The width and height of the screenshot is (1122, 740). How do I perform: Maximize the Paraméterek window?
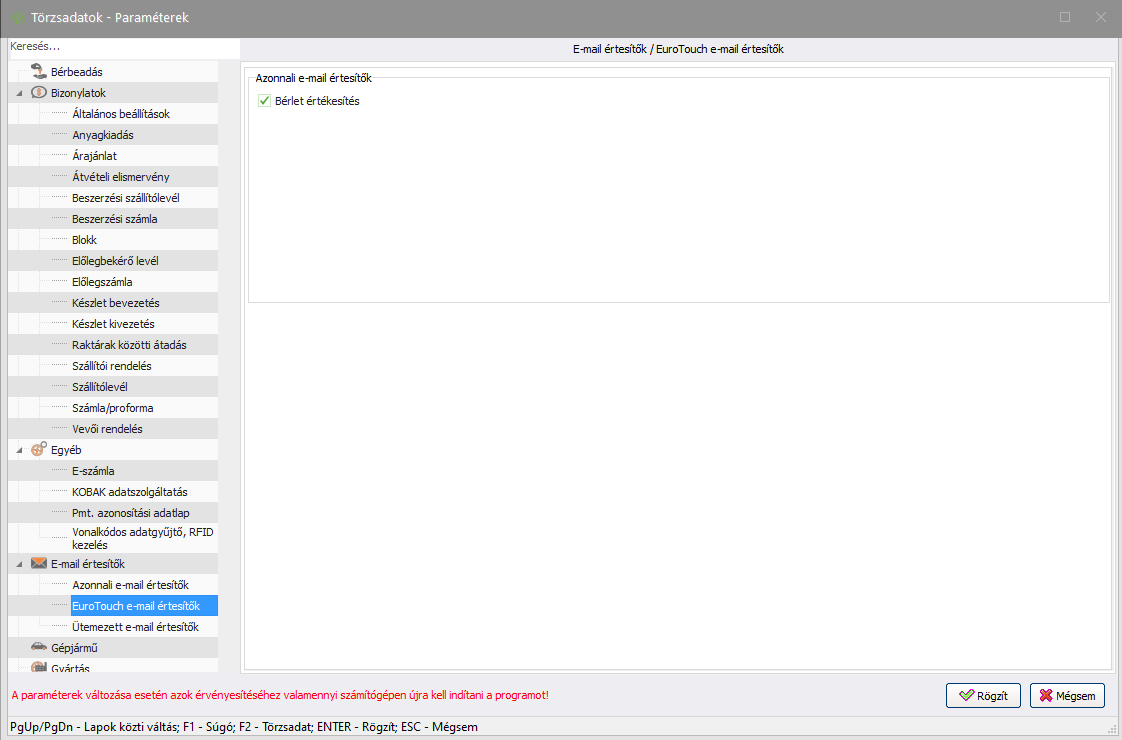click(x=1065, y=18)
